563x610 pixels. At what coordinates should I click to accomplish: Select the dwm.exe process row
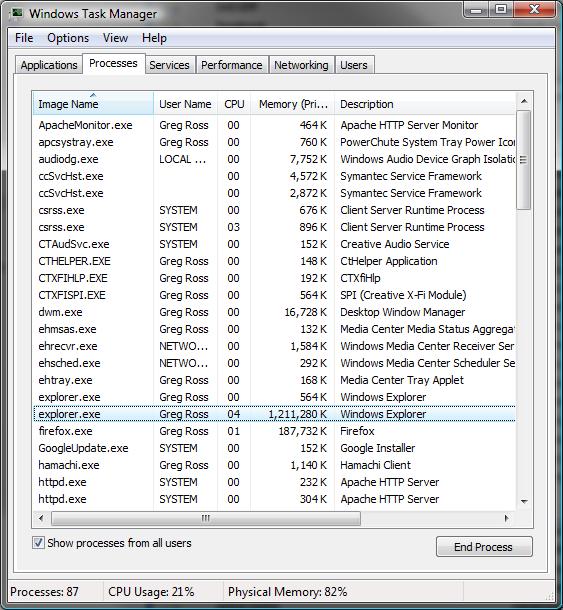[274, 312]
